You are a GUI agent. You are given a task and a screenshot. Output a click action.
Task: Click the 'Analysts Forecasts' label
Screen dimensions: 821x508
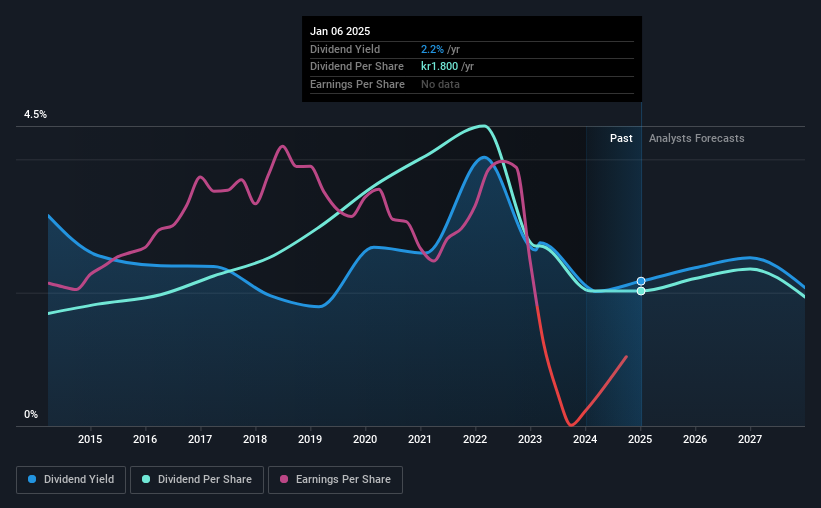coord(696,138)
